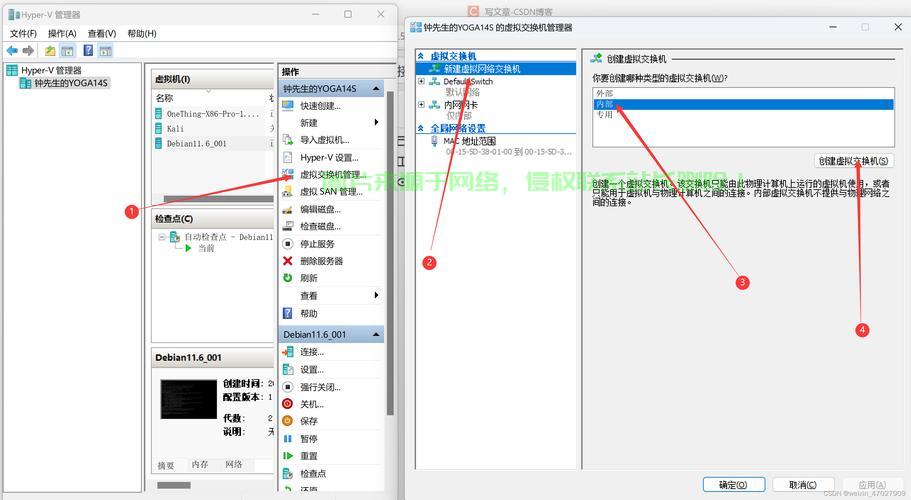The height and width of the screenshot is (500, 911).
Task: Click actions pane vertical scrollbar
Action: coord(390,253)
